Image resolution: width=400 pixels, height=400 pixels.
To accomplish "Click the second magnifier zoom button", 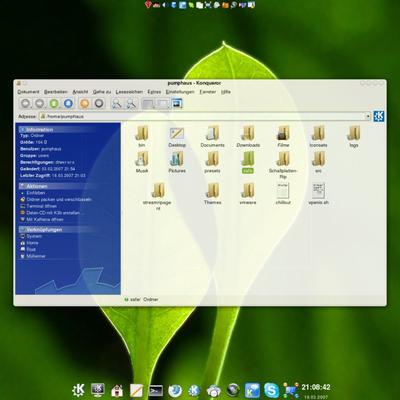I will coord(131,104).
